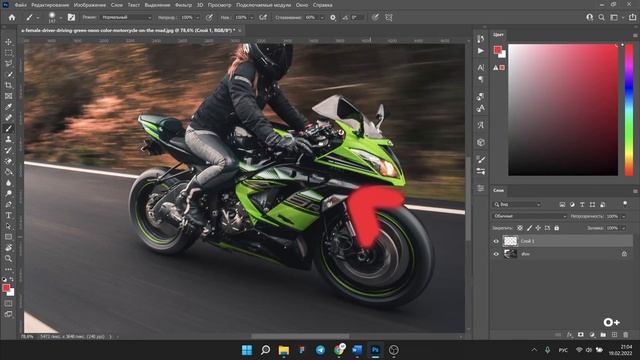Select the Rectangle shape tool
The height and width of the screenshot is (360, 640).
[8, 237]
